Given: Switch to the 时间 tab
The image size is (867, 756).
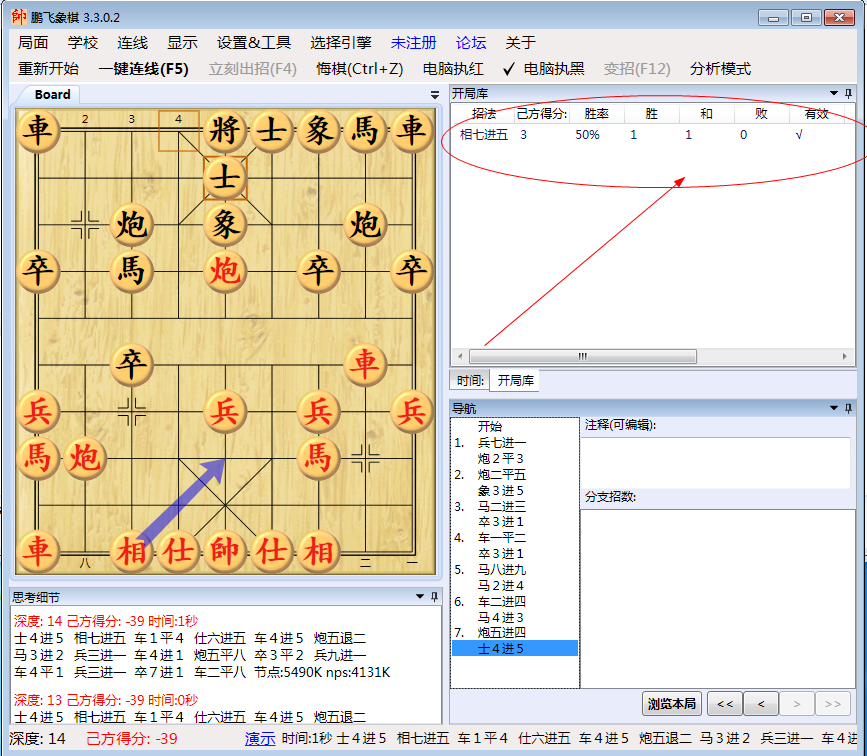Looking at the screenshot, I should (470, 380).
